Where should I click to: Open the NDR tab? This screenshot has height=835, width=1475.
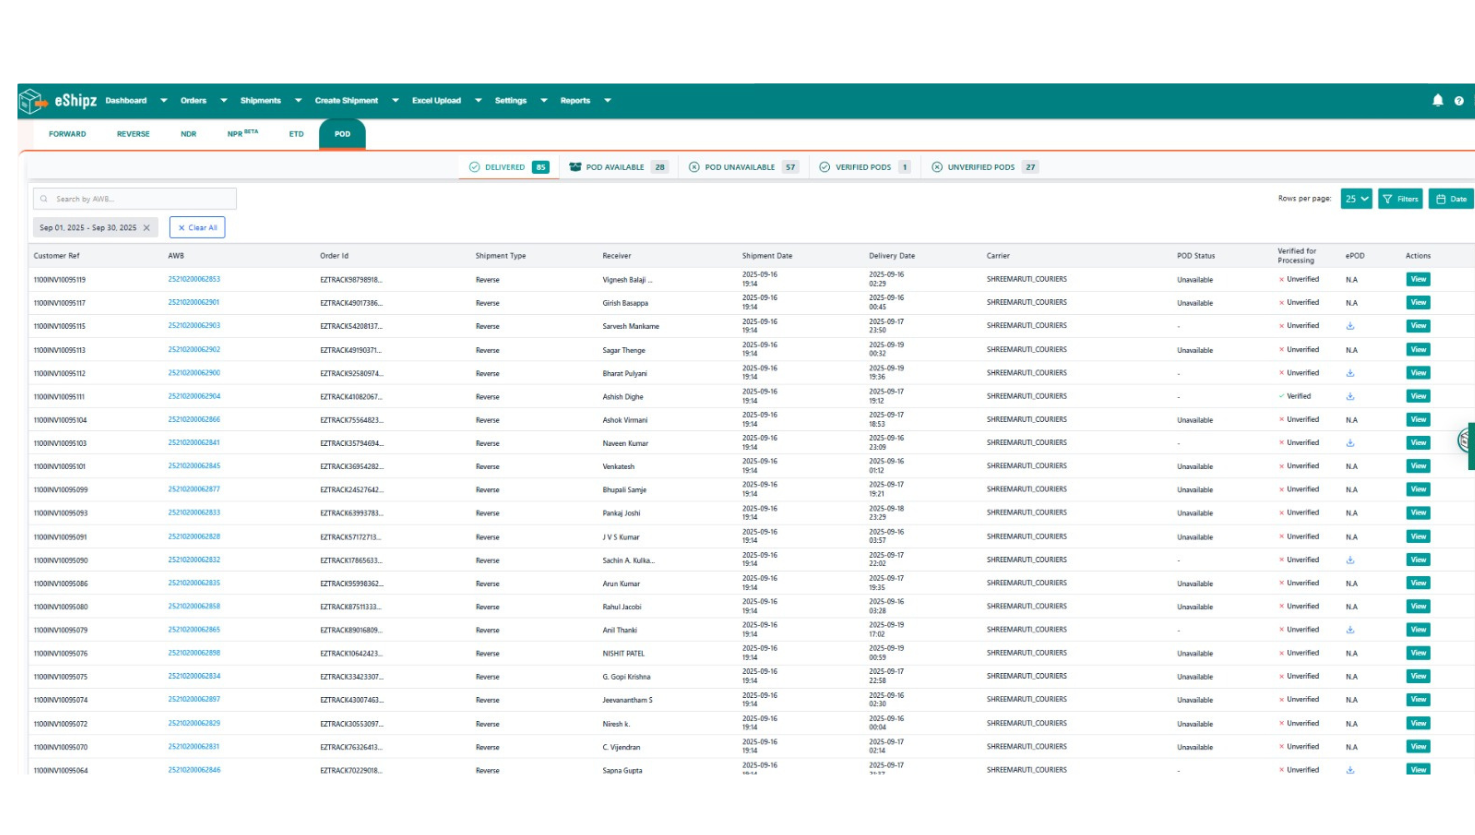[188, 134]
